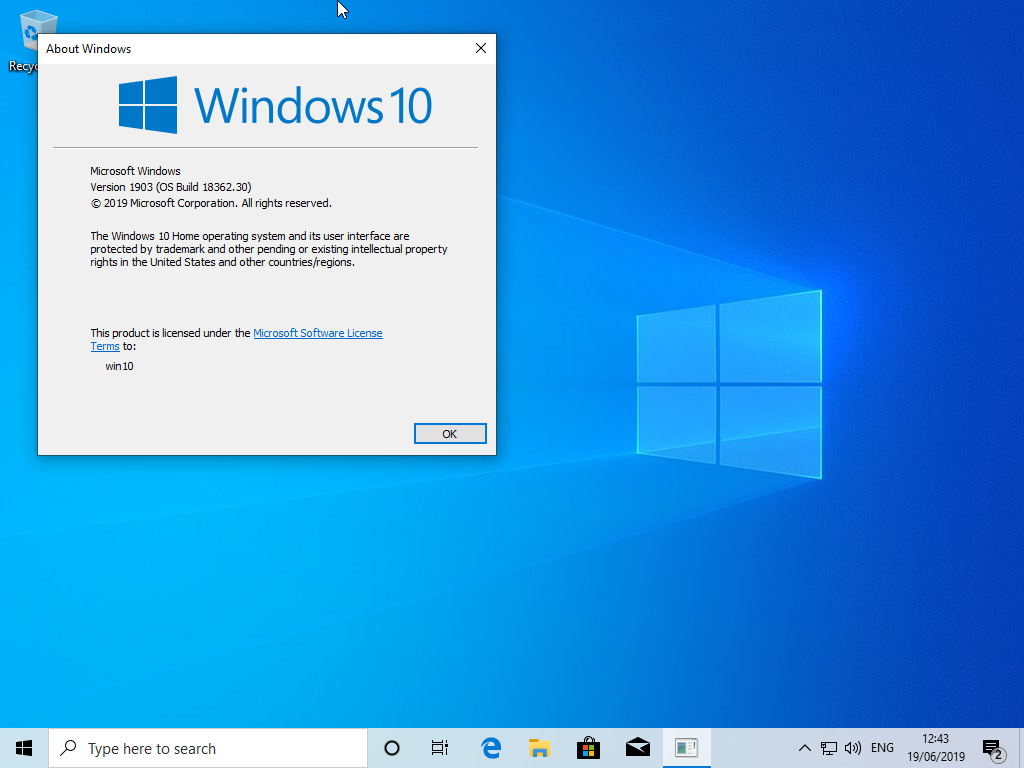The image size is (1024, 768).
Task: Click the licensed user name win10
Action: pyautogui.click(x=119, y=366)
